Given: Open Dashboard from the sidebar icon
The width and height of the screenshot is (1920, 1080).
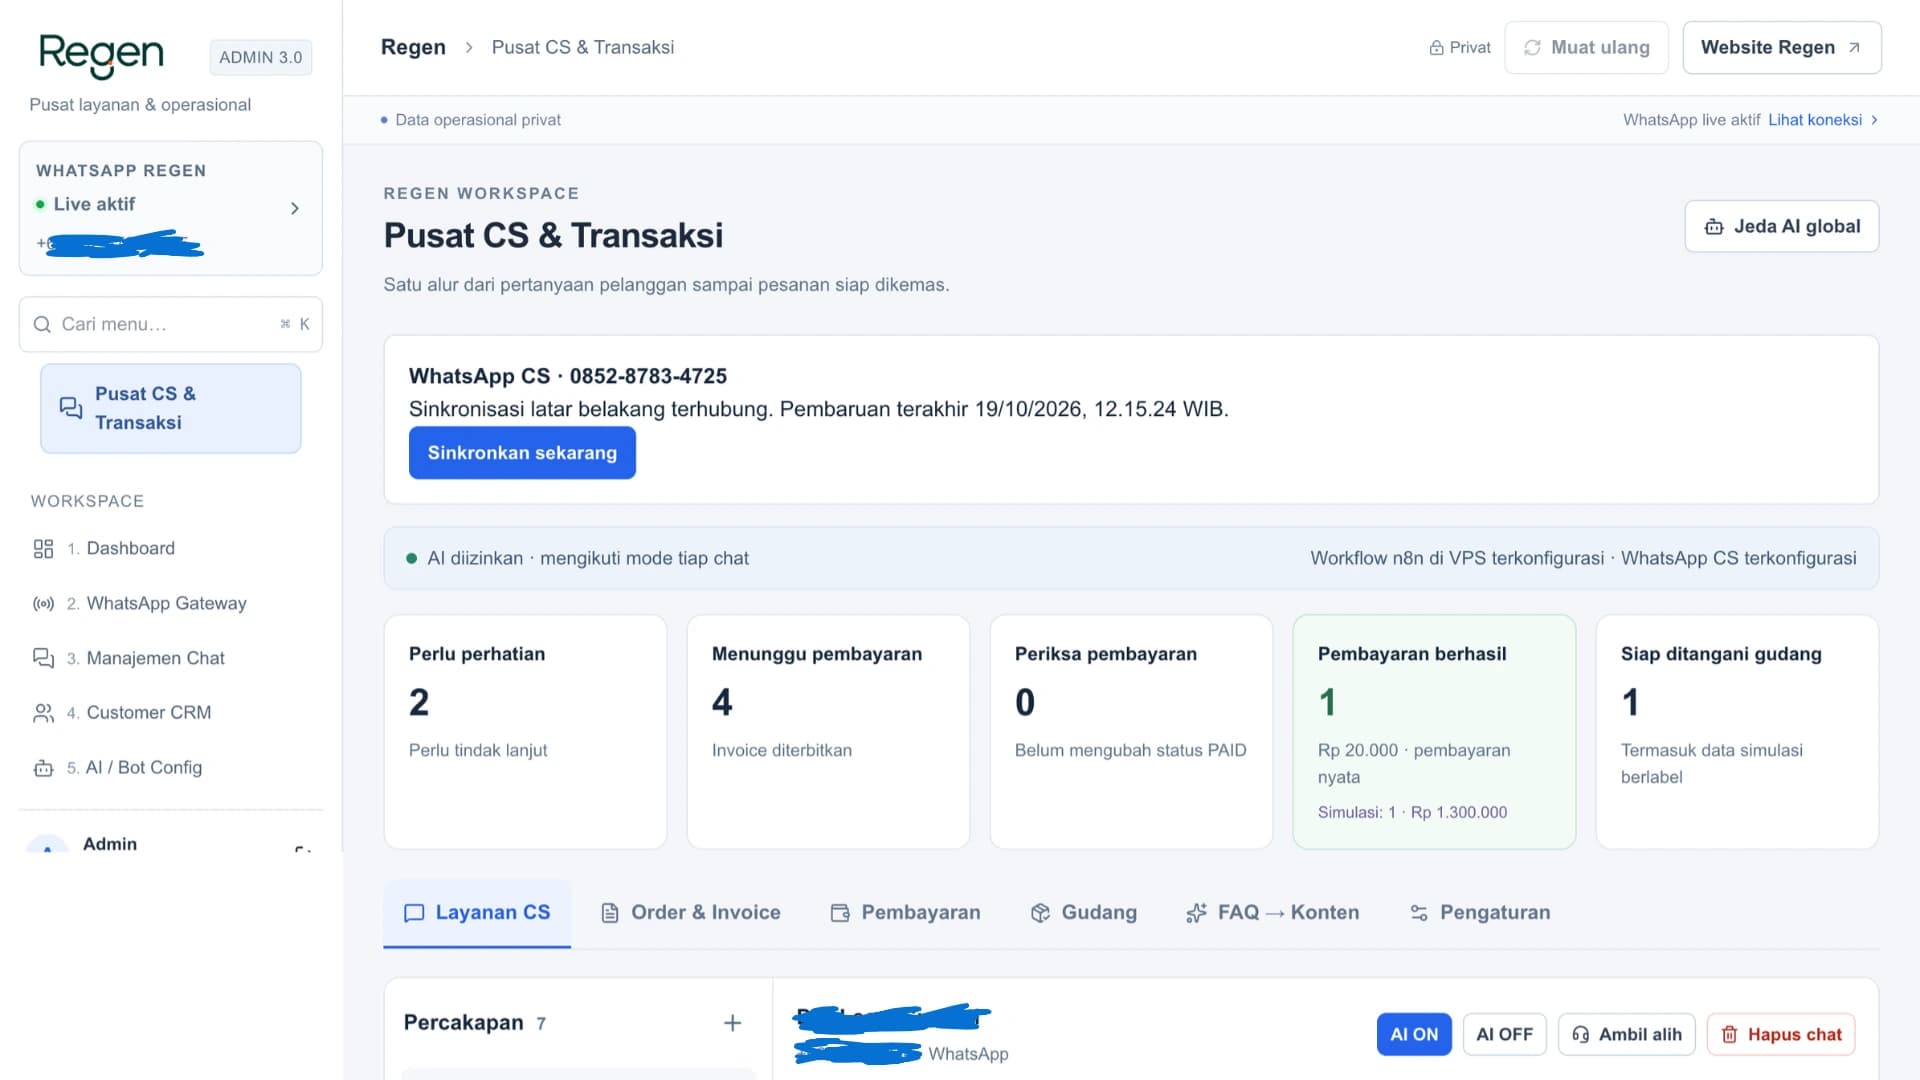Looking at the screenshot, I should (43, 548).
